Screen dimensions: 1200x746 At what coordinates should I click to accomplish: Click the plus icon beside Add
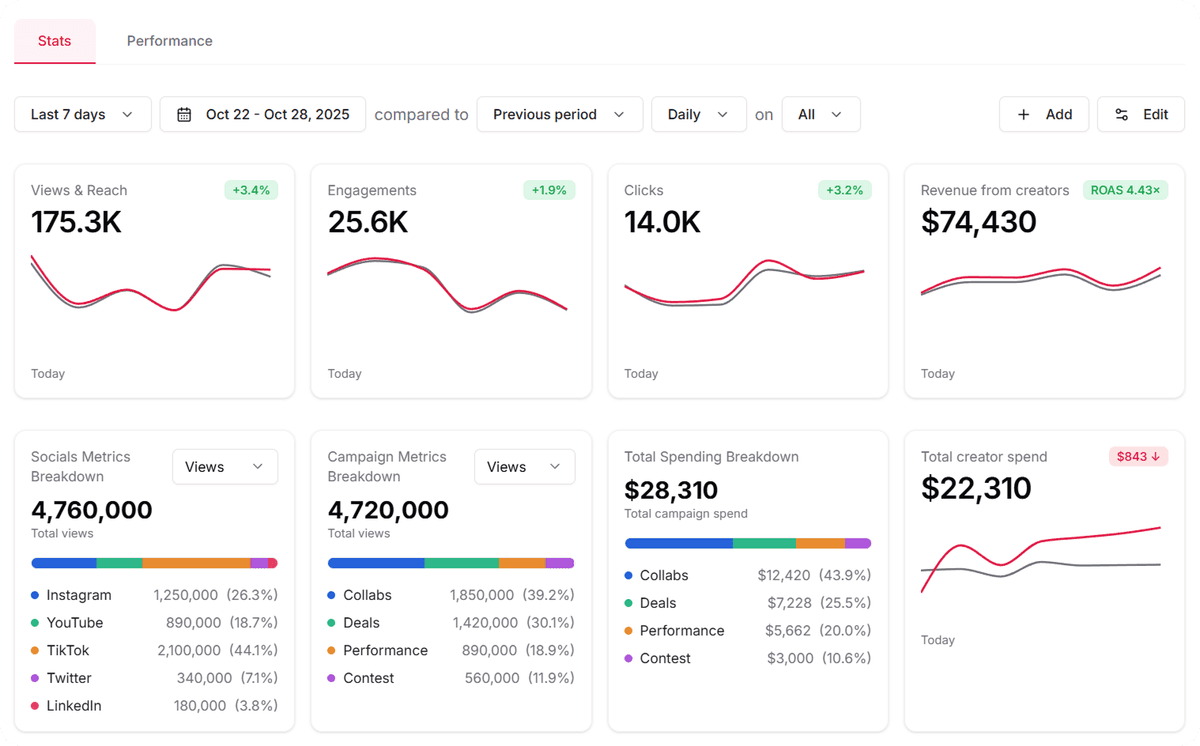point(1023,115)
